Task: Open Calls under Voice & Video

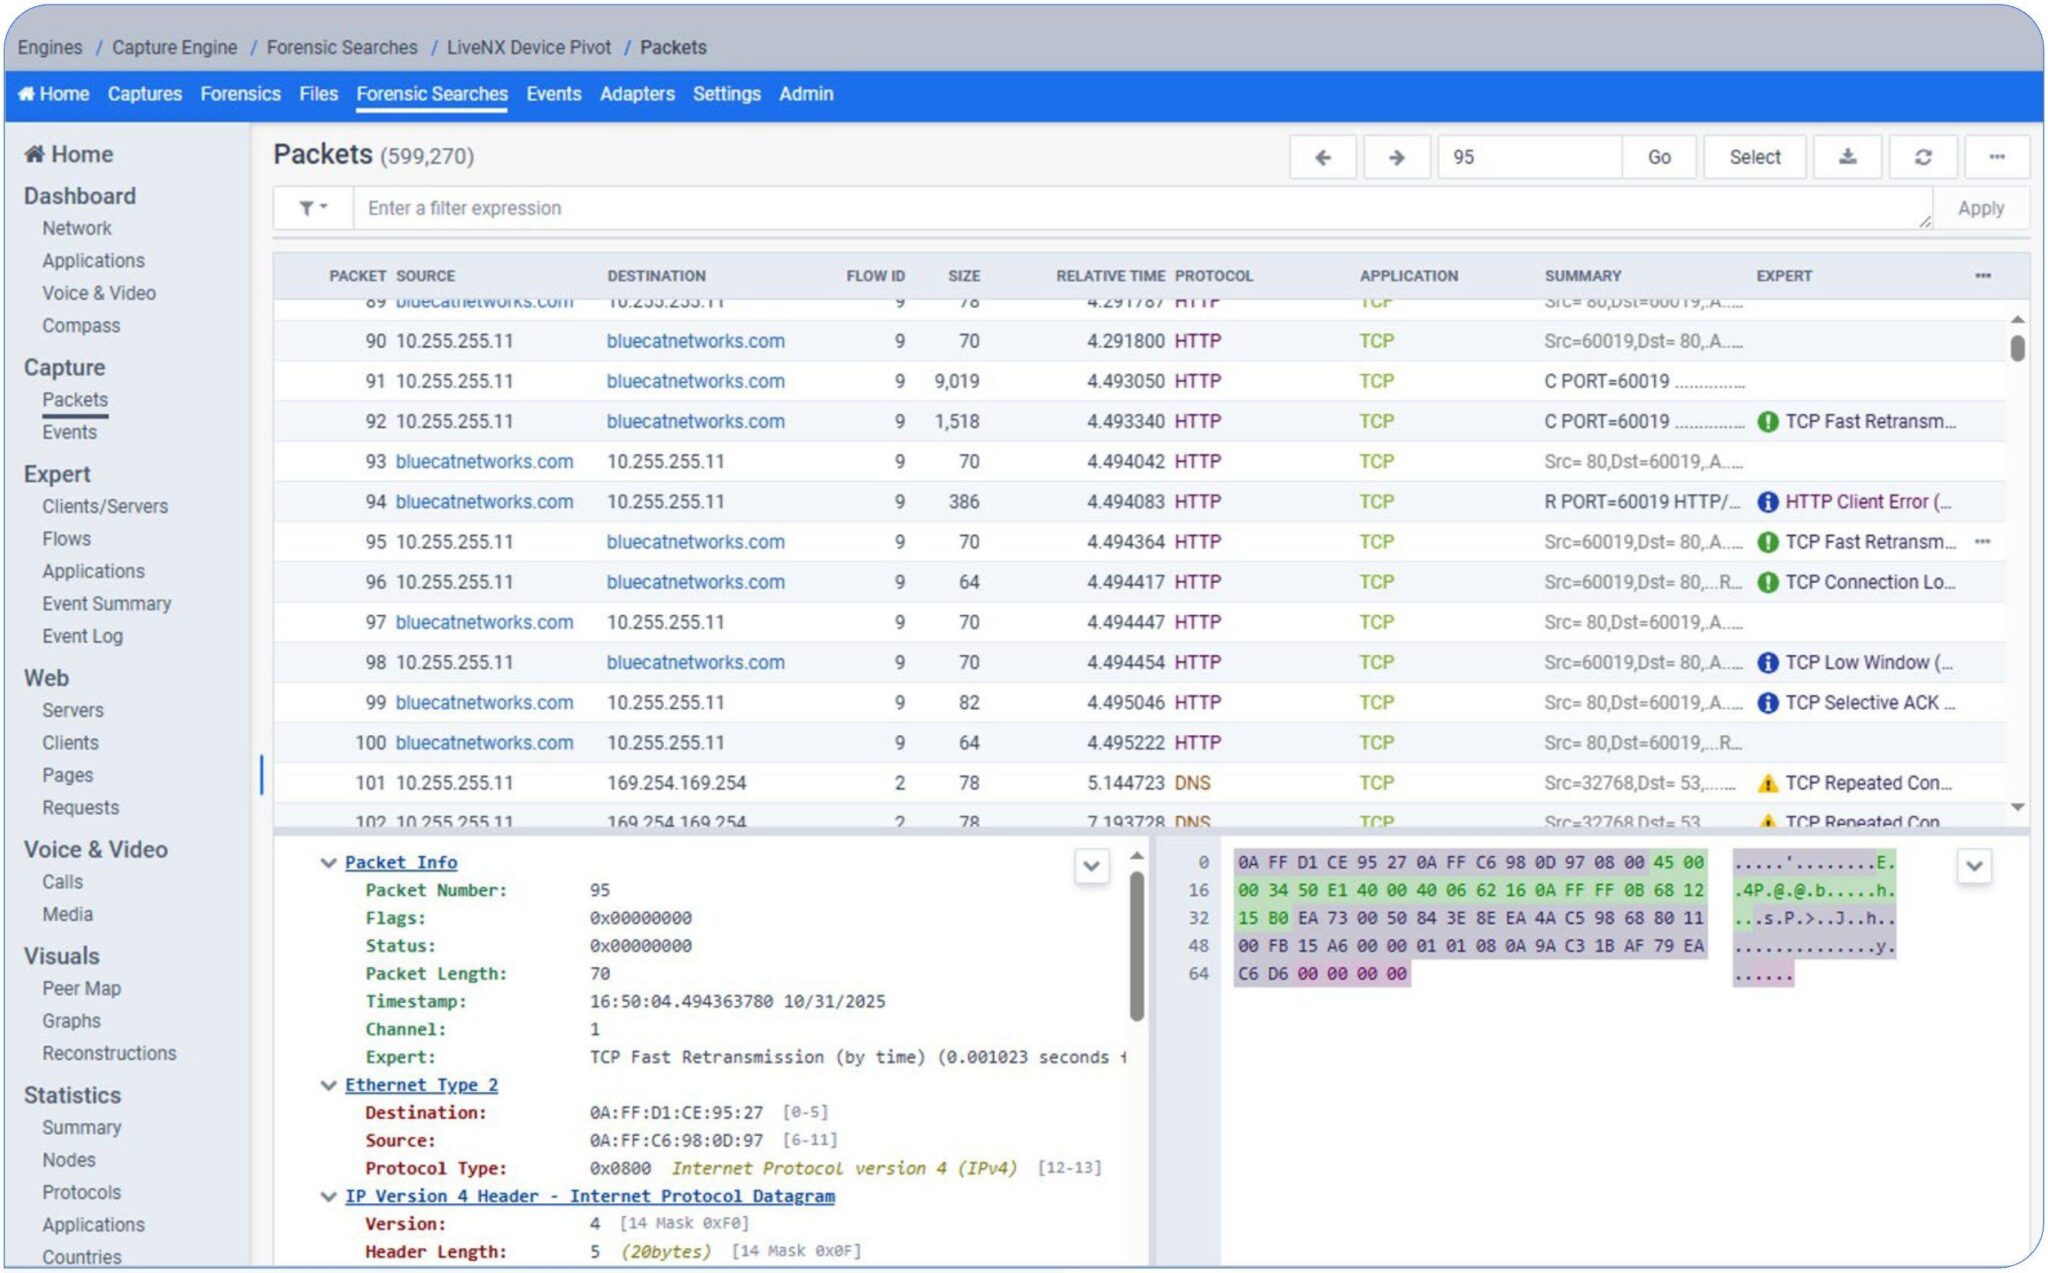Action: (62, 882)
